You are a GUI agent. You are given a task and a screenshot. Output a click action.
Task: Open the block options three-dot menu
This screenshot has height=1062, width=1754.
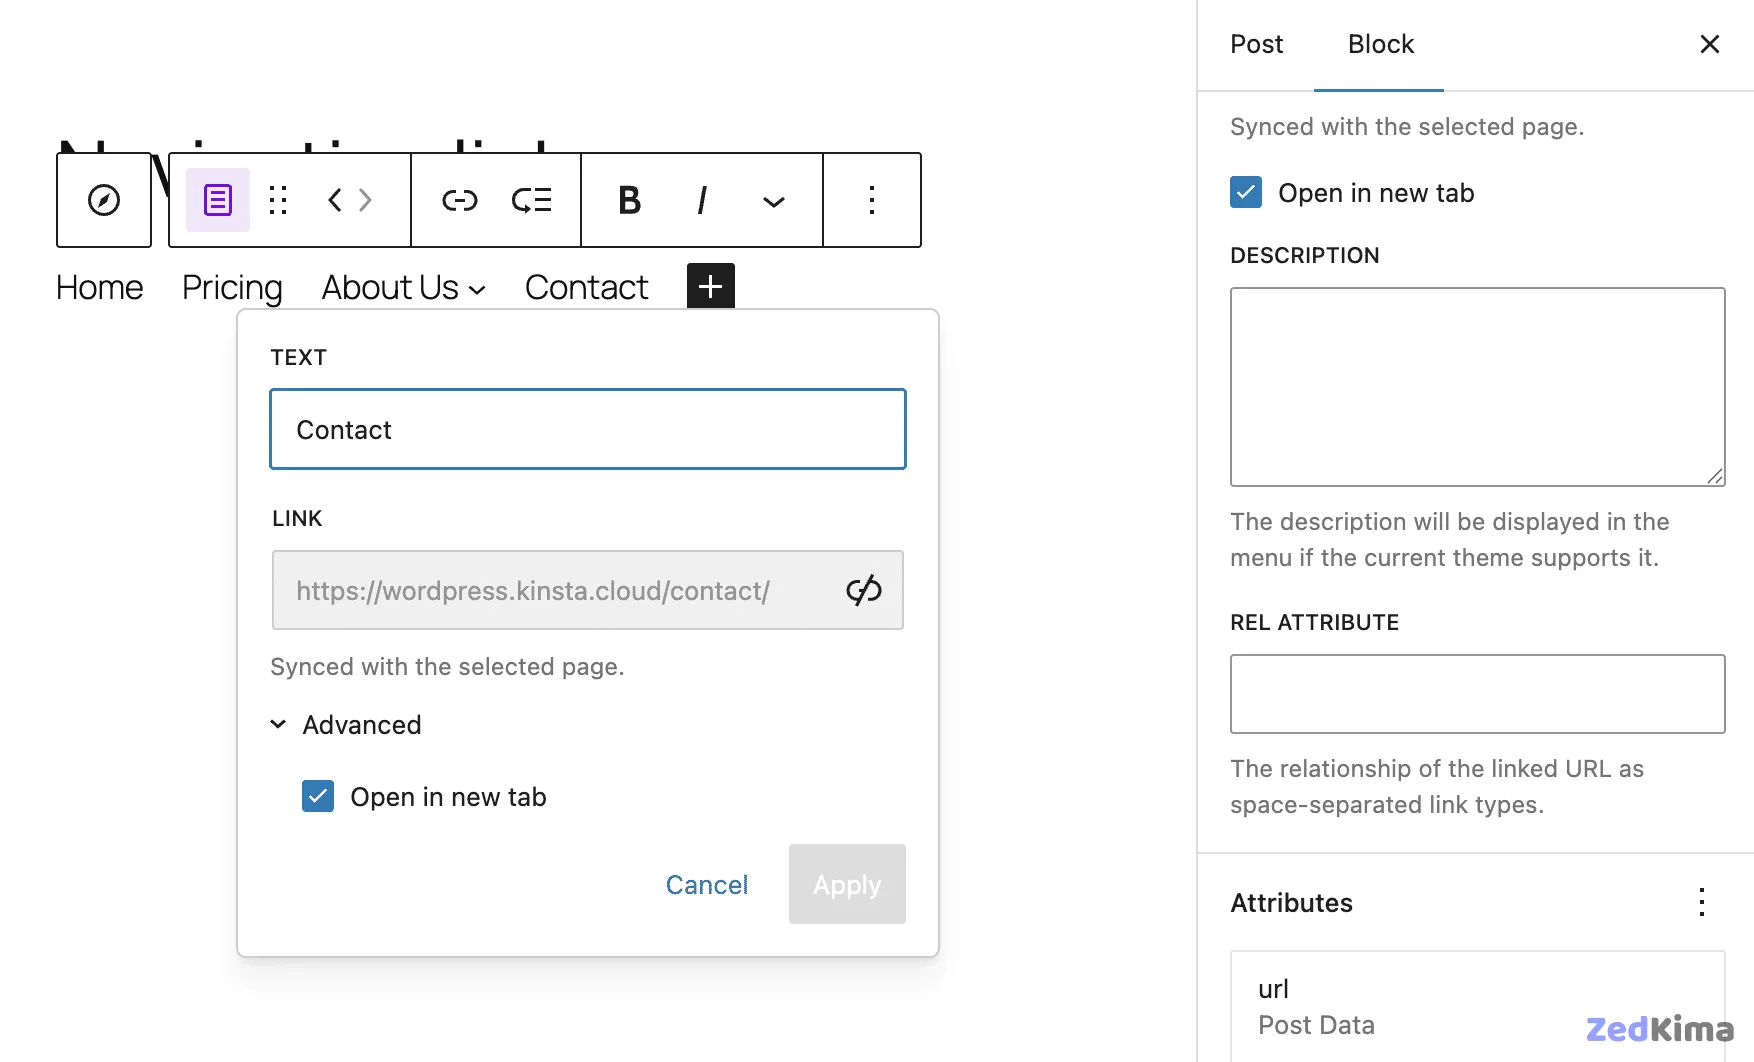[871, 201]
